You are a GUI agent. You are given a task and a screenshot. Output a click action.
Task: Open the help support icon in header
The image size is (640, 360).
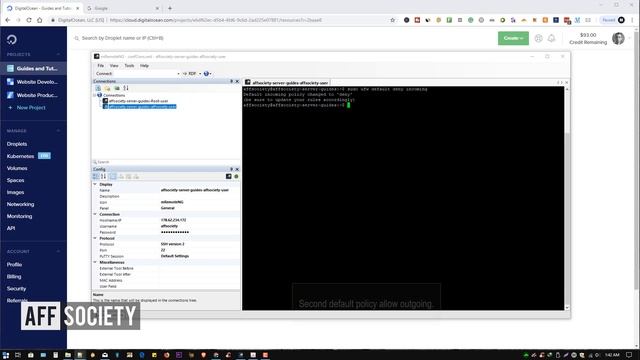538,38
